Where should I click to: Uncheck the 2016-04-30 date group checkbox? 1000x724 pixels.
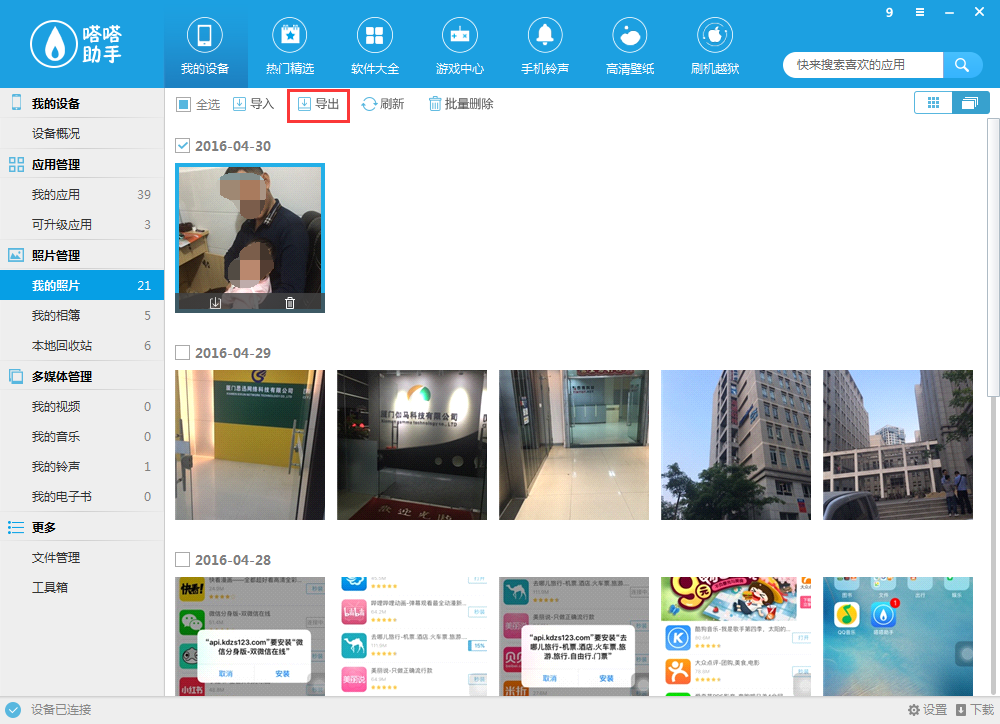(x=182, y=146)
